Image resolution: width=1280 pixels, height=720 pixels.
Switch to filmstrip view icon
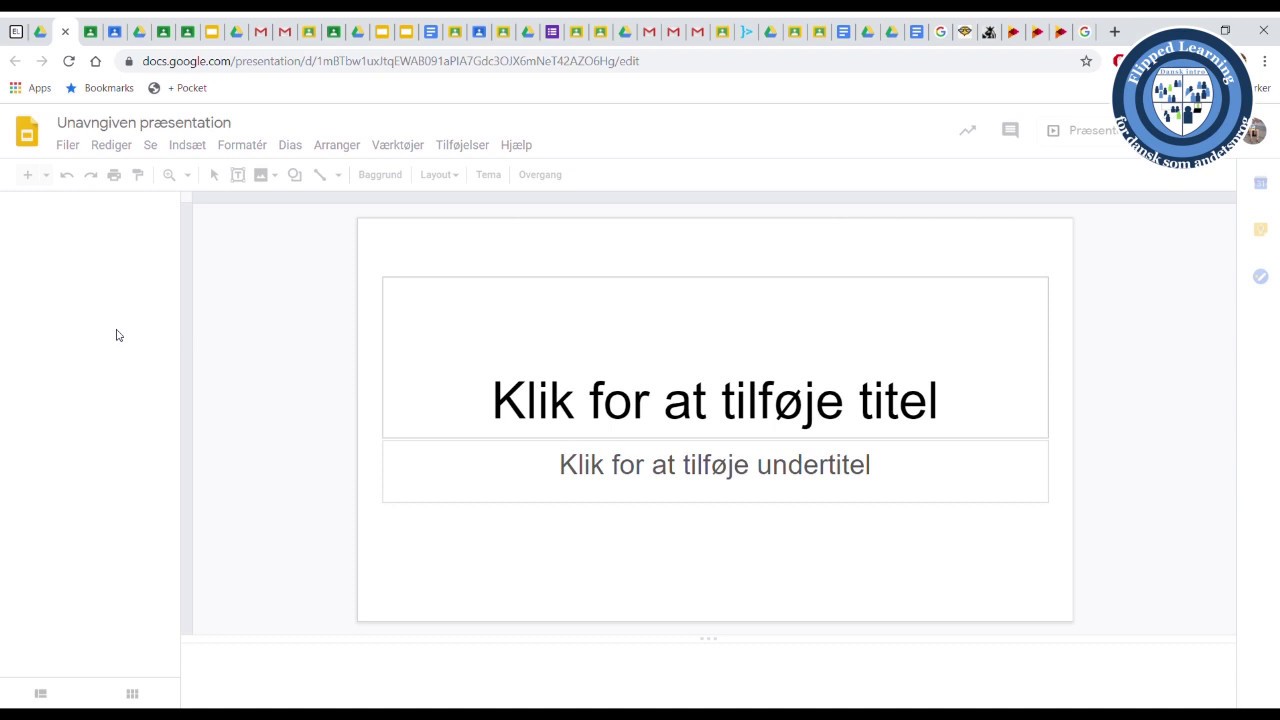(x=41, y=694)
